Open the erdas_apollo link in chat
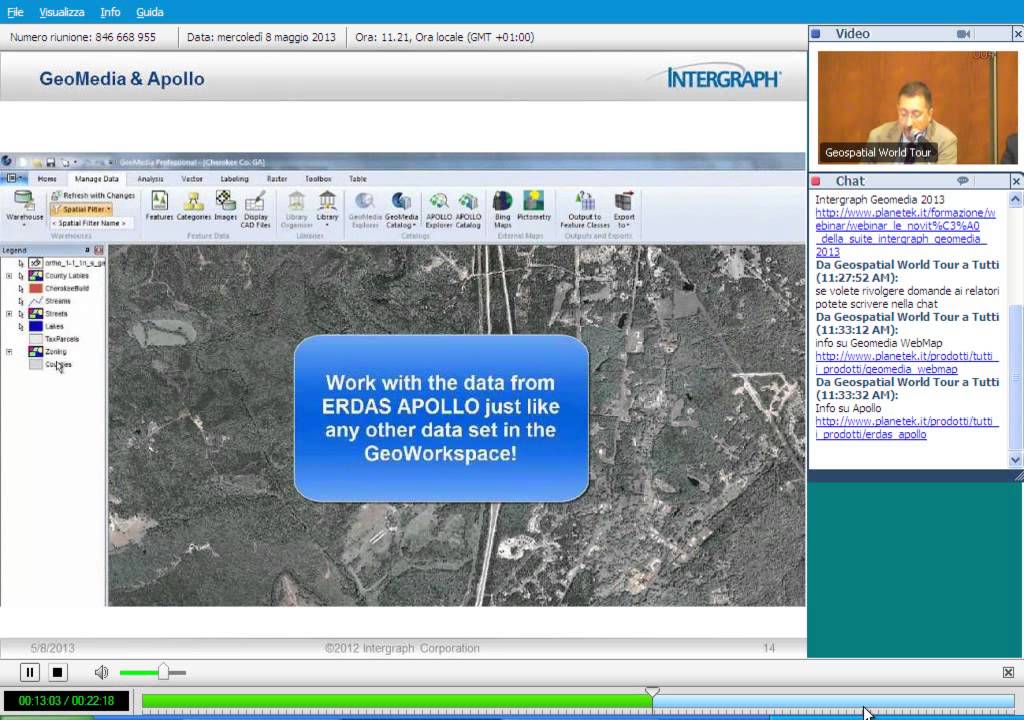 click(x=906, y=428)
